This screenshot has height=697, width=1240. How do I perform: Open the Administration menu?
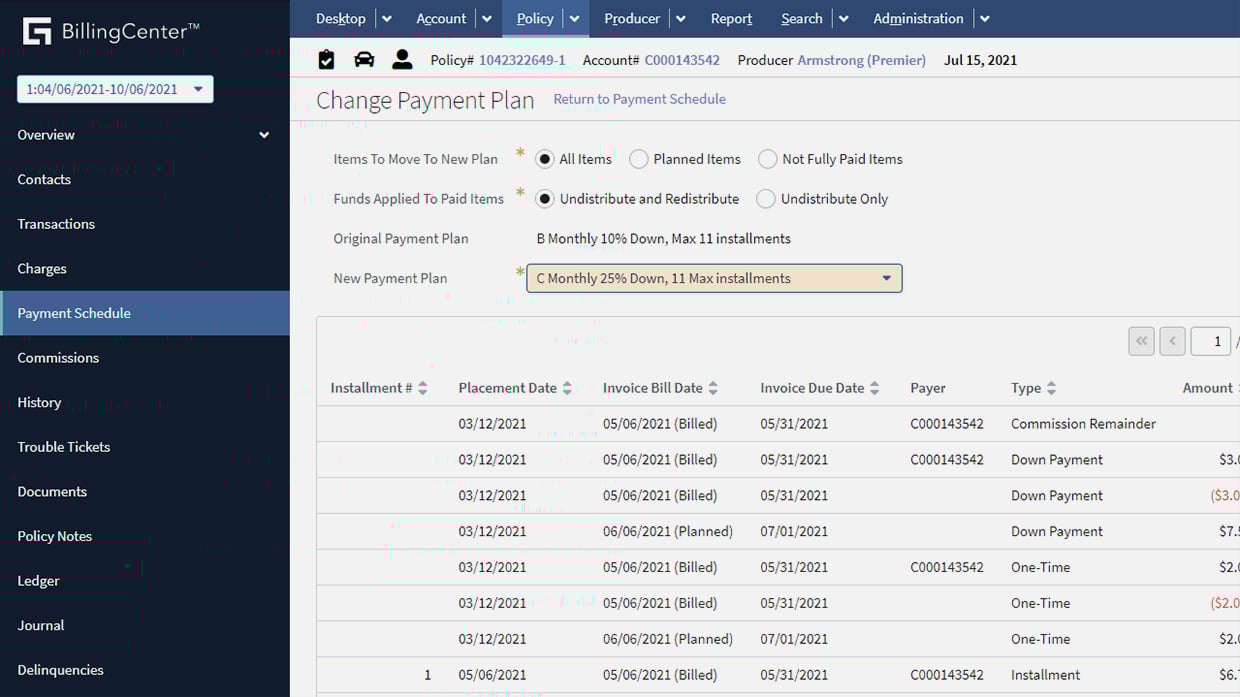coord(918,18)
